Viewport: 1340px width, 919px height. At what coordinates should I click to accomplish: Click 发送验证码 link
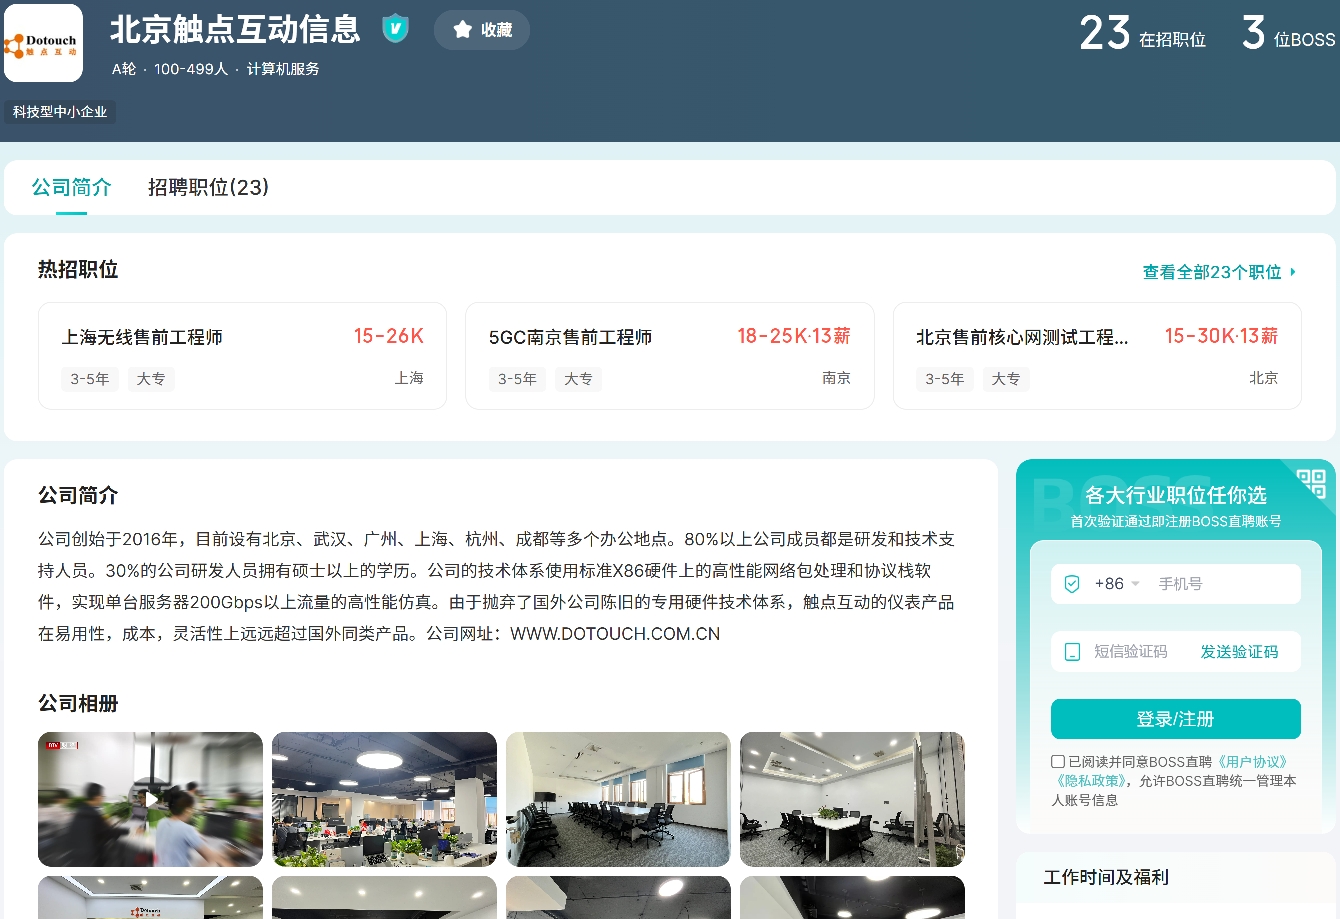click(1239, 652)
